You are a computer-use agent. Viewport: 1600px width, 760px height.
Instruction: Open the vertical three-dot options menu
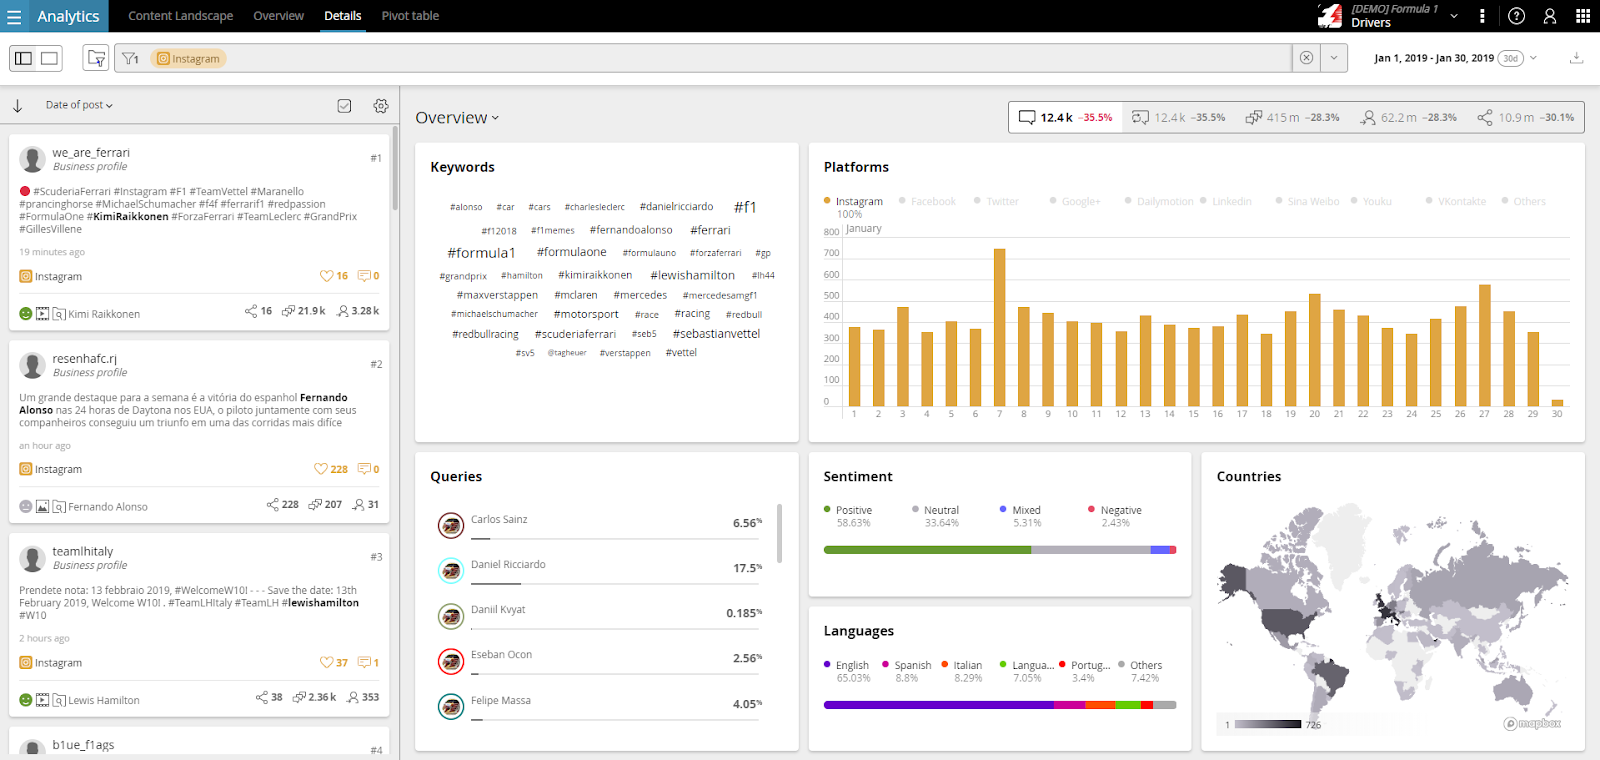click(x=1482, y=16)
